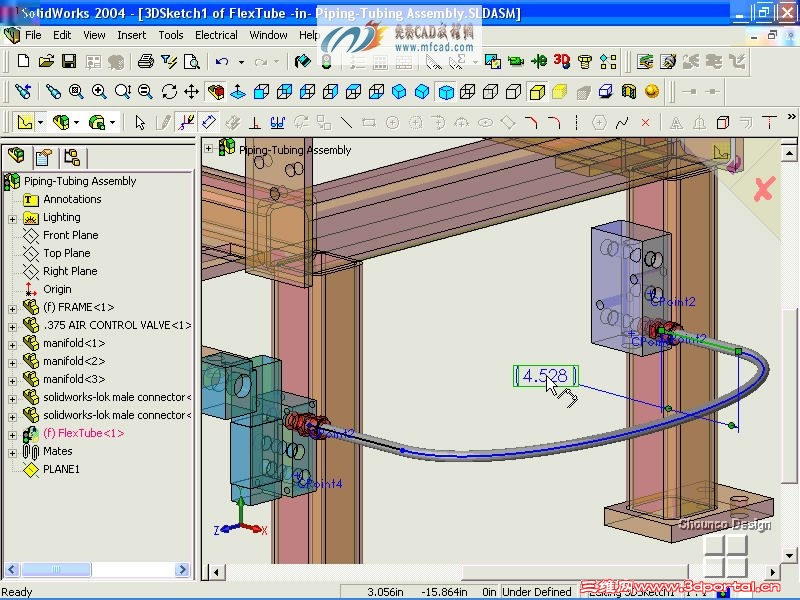Click the red 3D icon

point(561,61)
